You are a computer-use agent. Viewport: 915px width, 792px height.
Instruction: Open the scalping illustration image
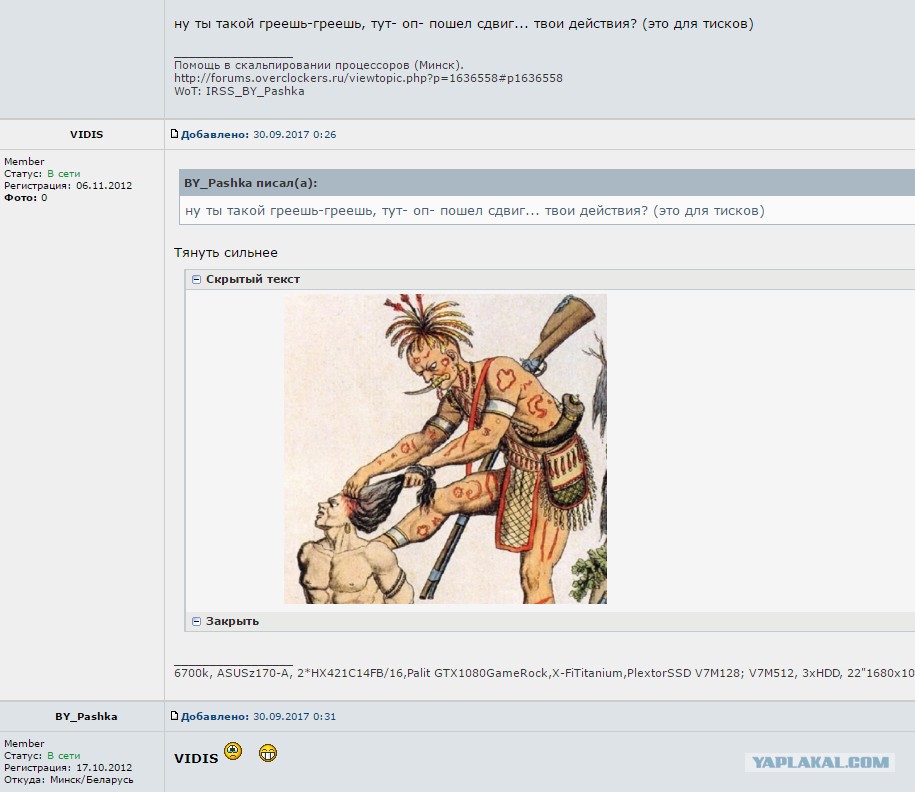click(445, 449)
